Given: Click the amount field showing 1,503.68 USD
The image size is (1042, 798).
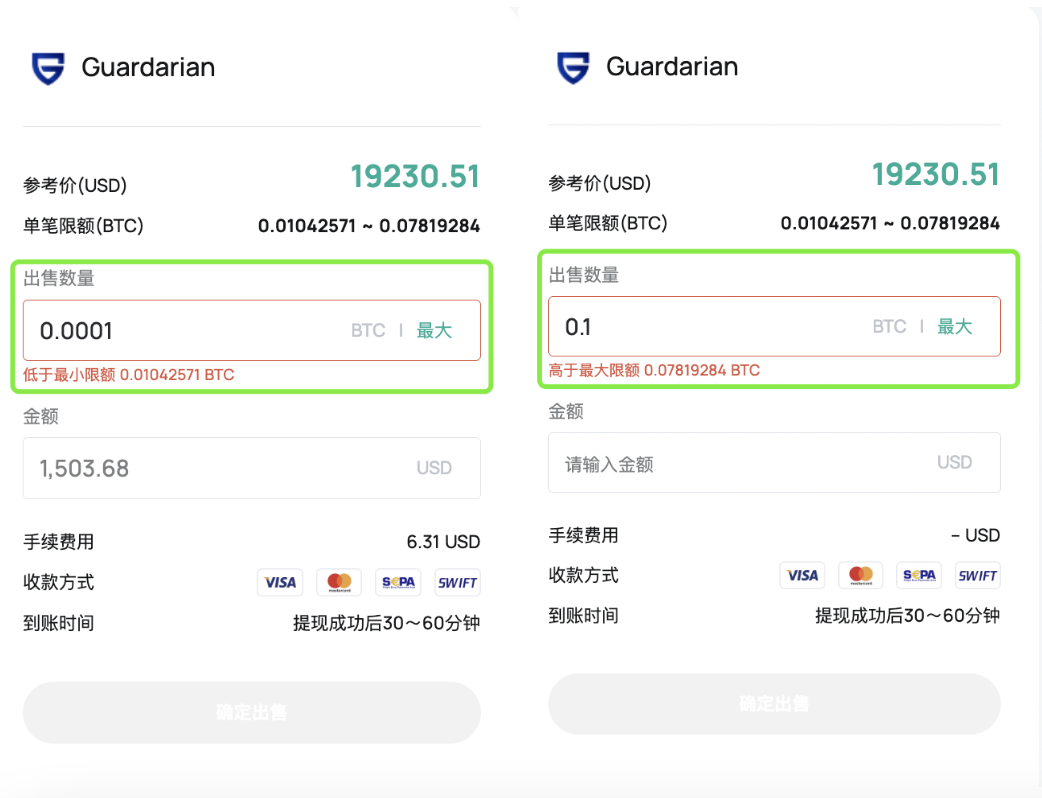Looking at the screenshot, I should [220, 468].
